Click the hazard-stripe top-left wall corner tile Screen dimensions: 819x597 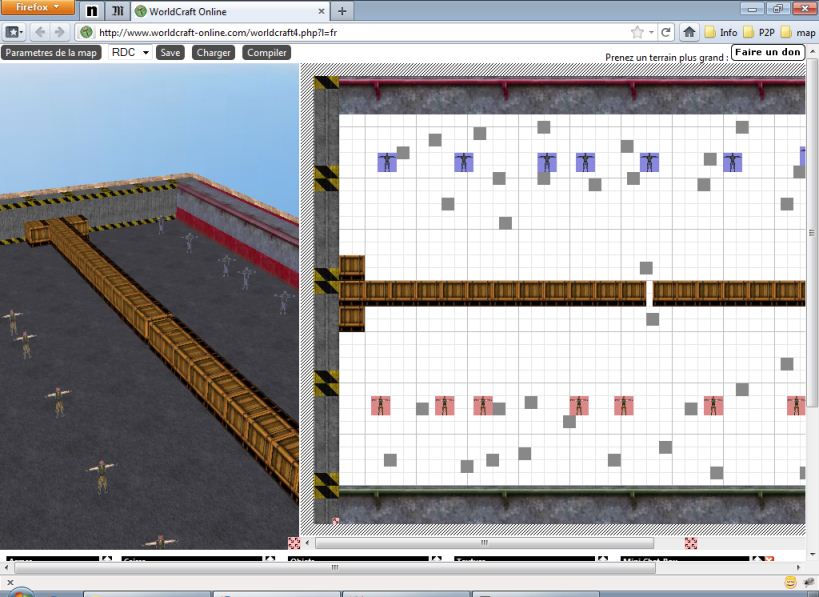pyautogui.click(x=326, y=83)
